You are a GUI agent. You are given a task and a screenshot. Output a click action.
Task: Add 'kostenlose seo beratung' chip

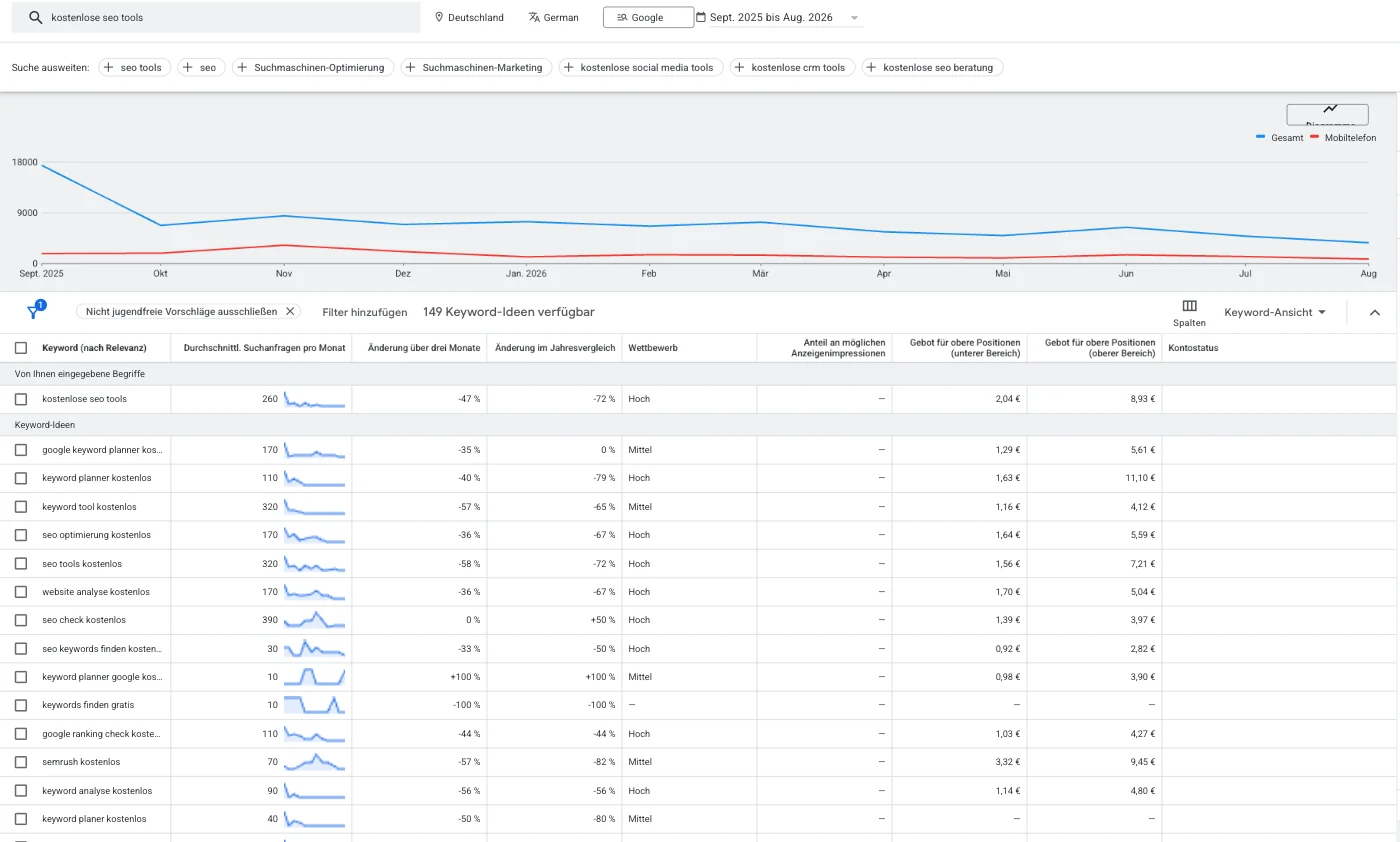coord(932,67)
